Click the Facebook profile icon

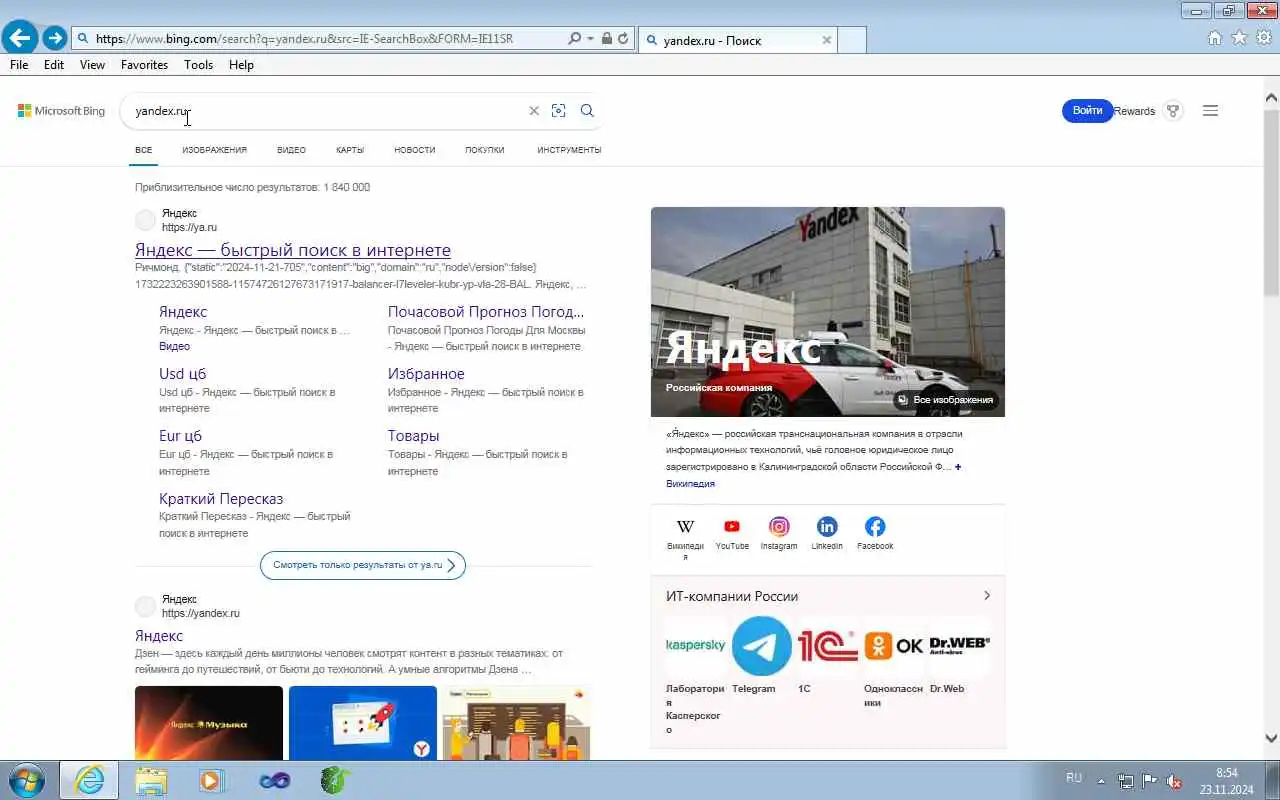tap(875, 527)
